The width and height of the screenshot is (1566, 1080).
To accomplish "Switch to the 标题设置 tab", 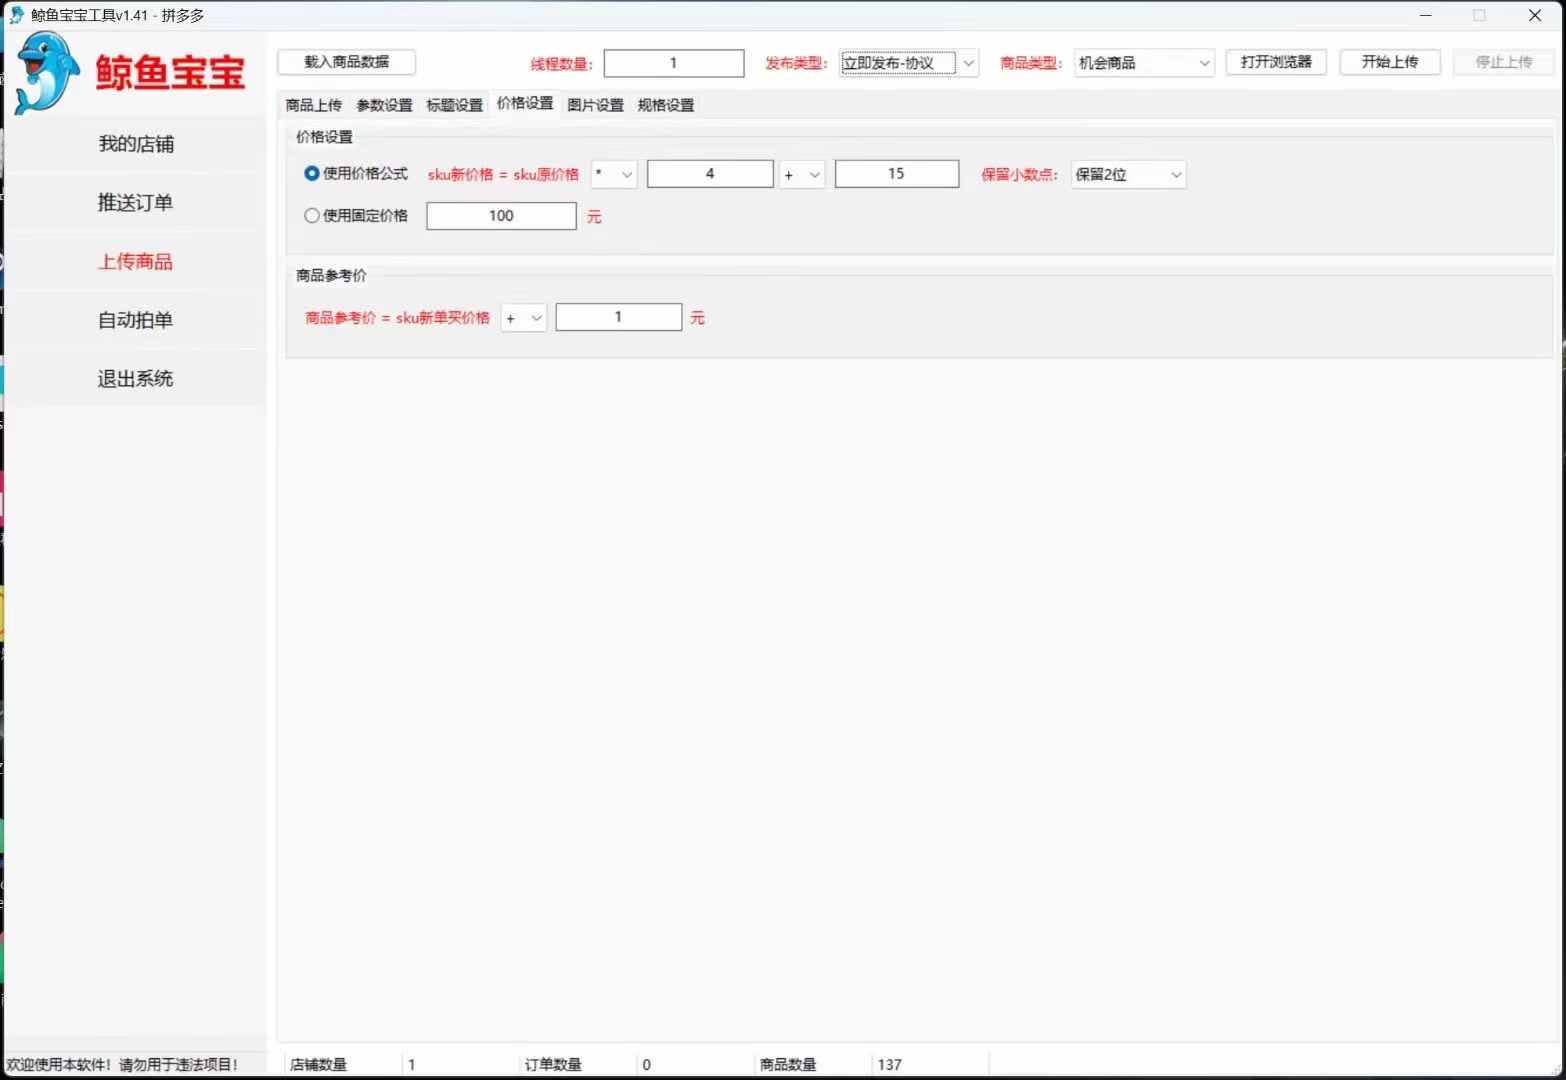I will point(454,105).
